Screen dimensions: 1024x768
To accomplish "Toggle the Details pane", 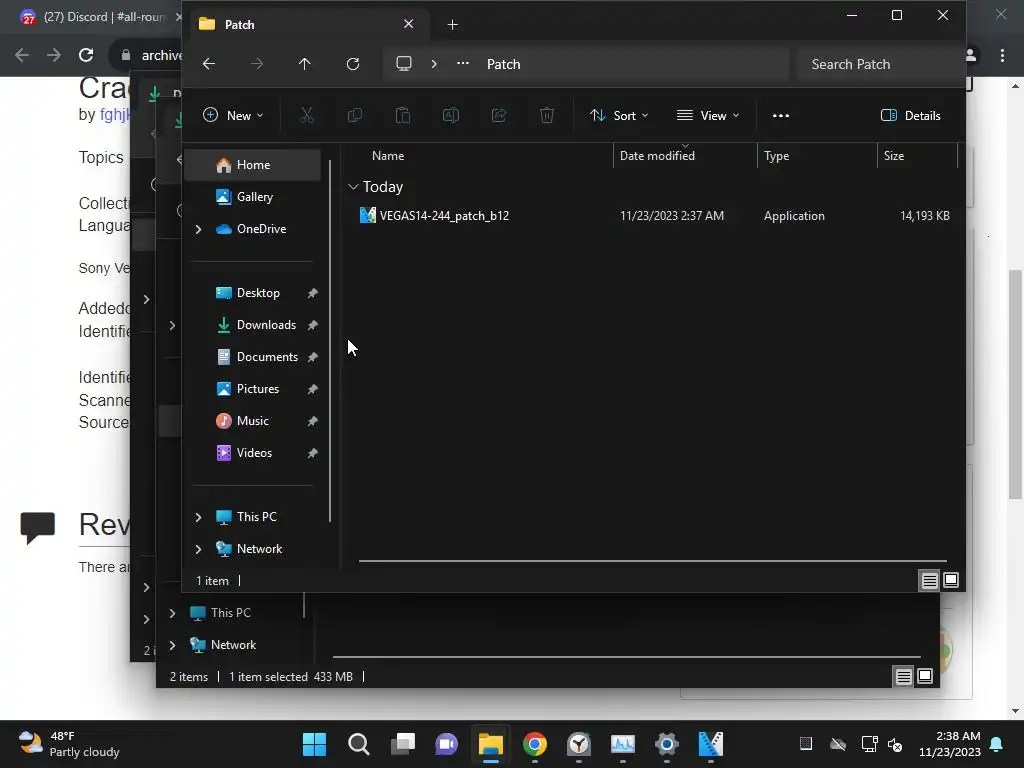I will [910, 116].
